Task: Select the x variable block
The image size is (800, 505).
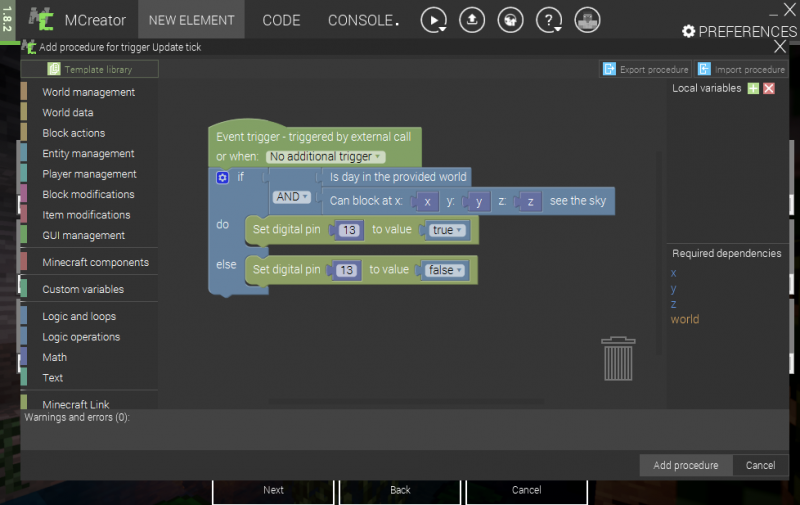Action: click(x=426, y=201)
